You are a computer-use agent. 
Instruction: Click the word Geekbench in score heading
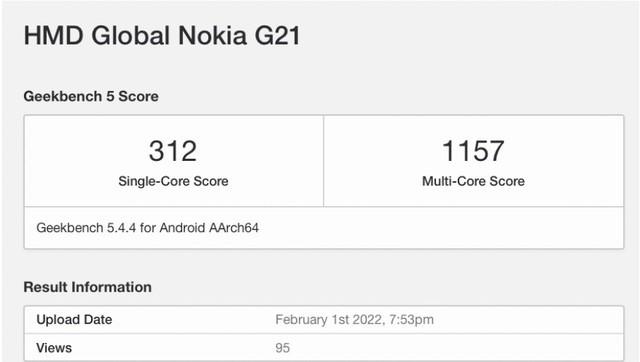click(63, 96)
